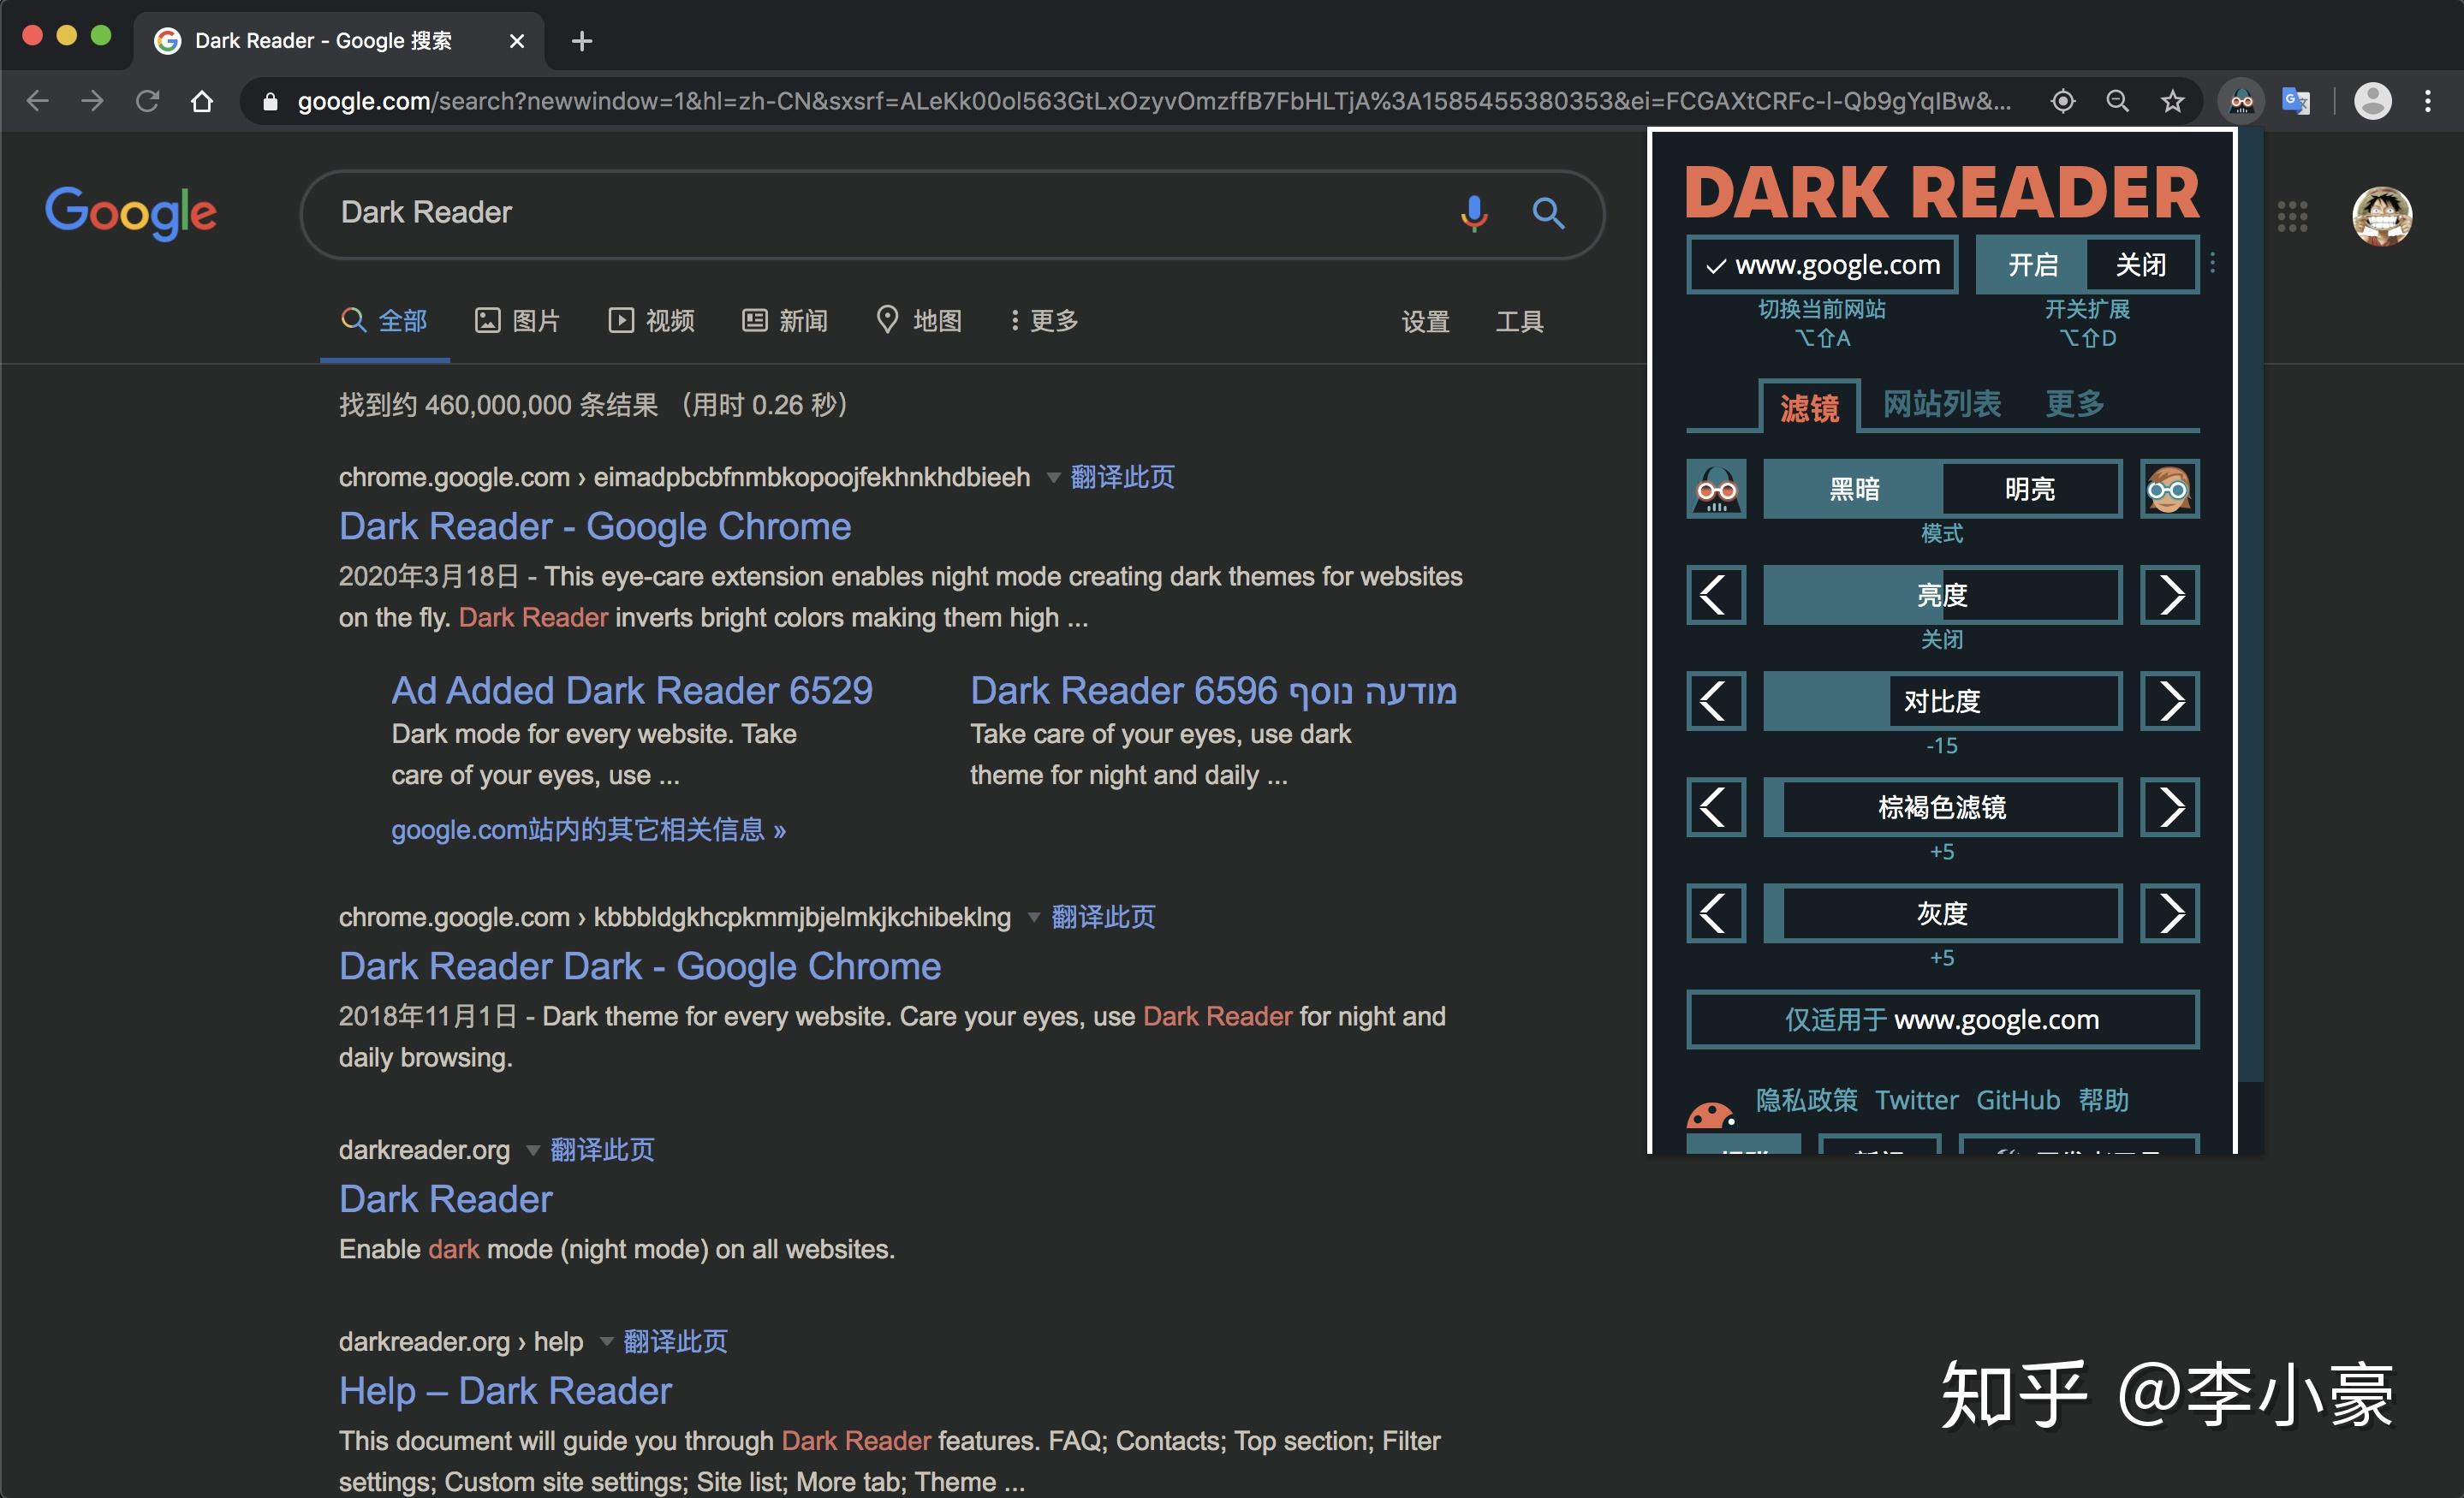Click 仅适用于 www.google.com button
Screen dimensions: 2464x1498
(x=1941, y=1019)
